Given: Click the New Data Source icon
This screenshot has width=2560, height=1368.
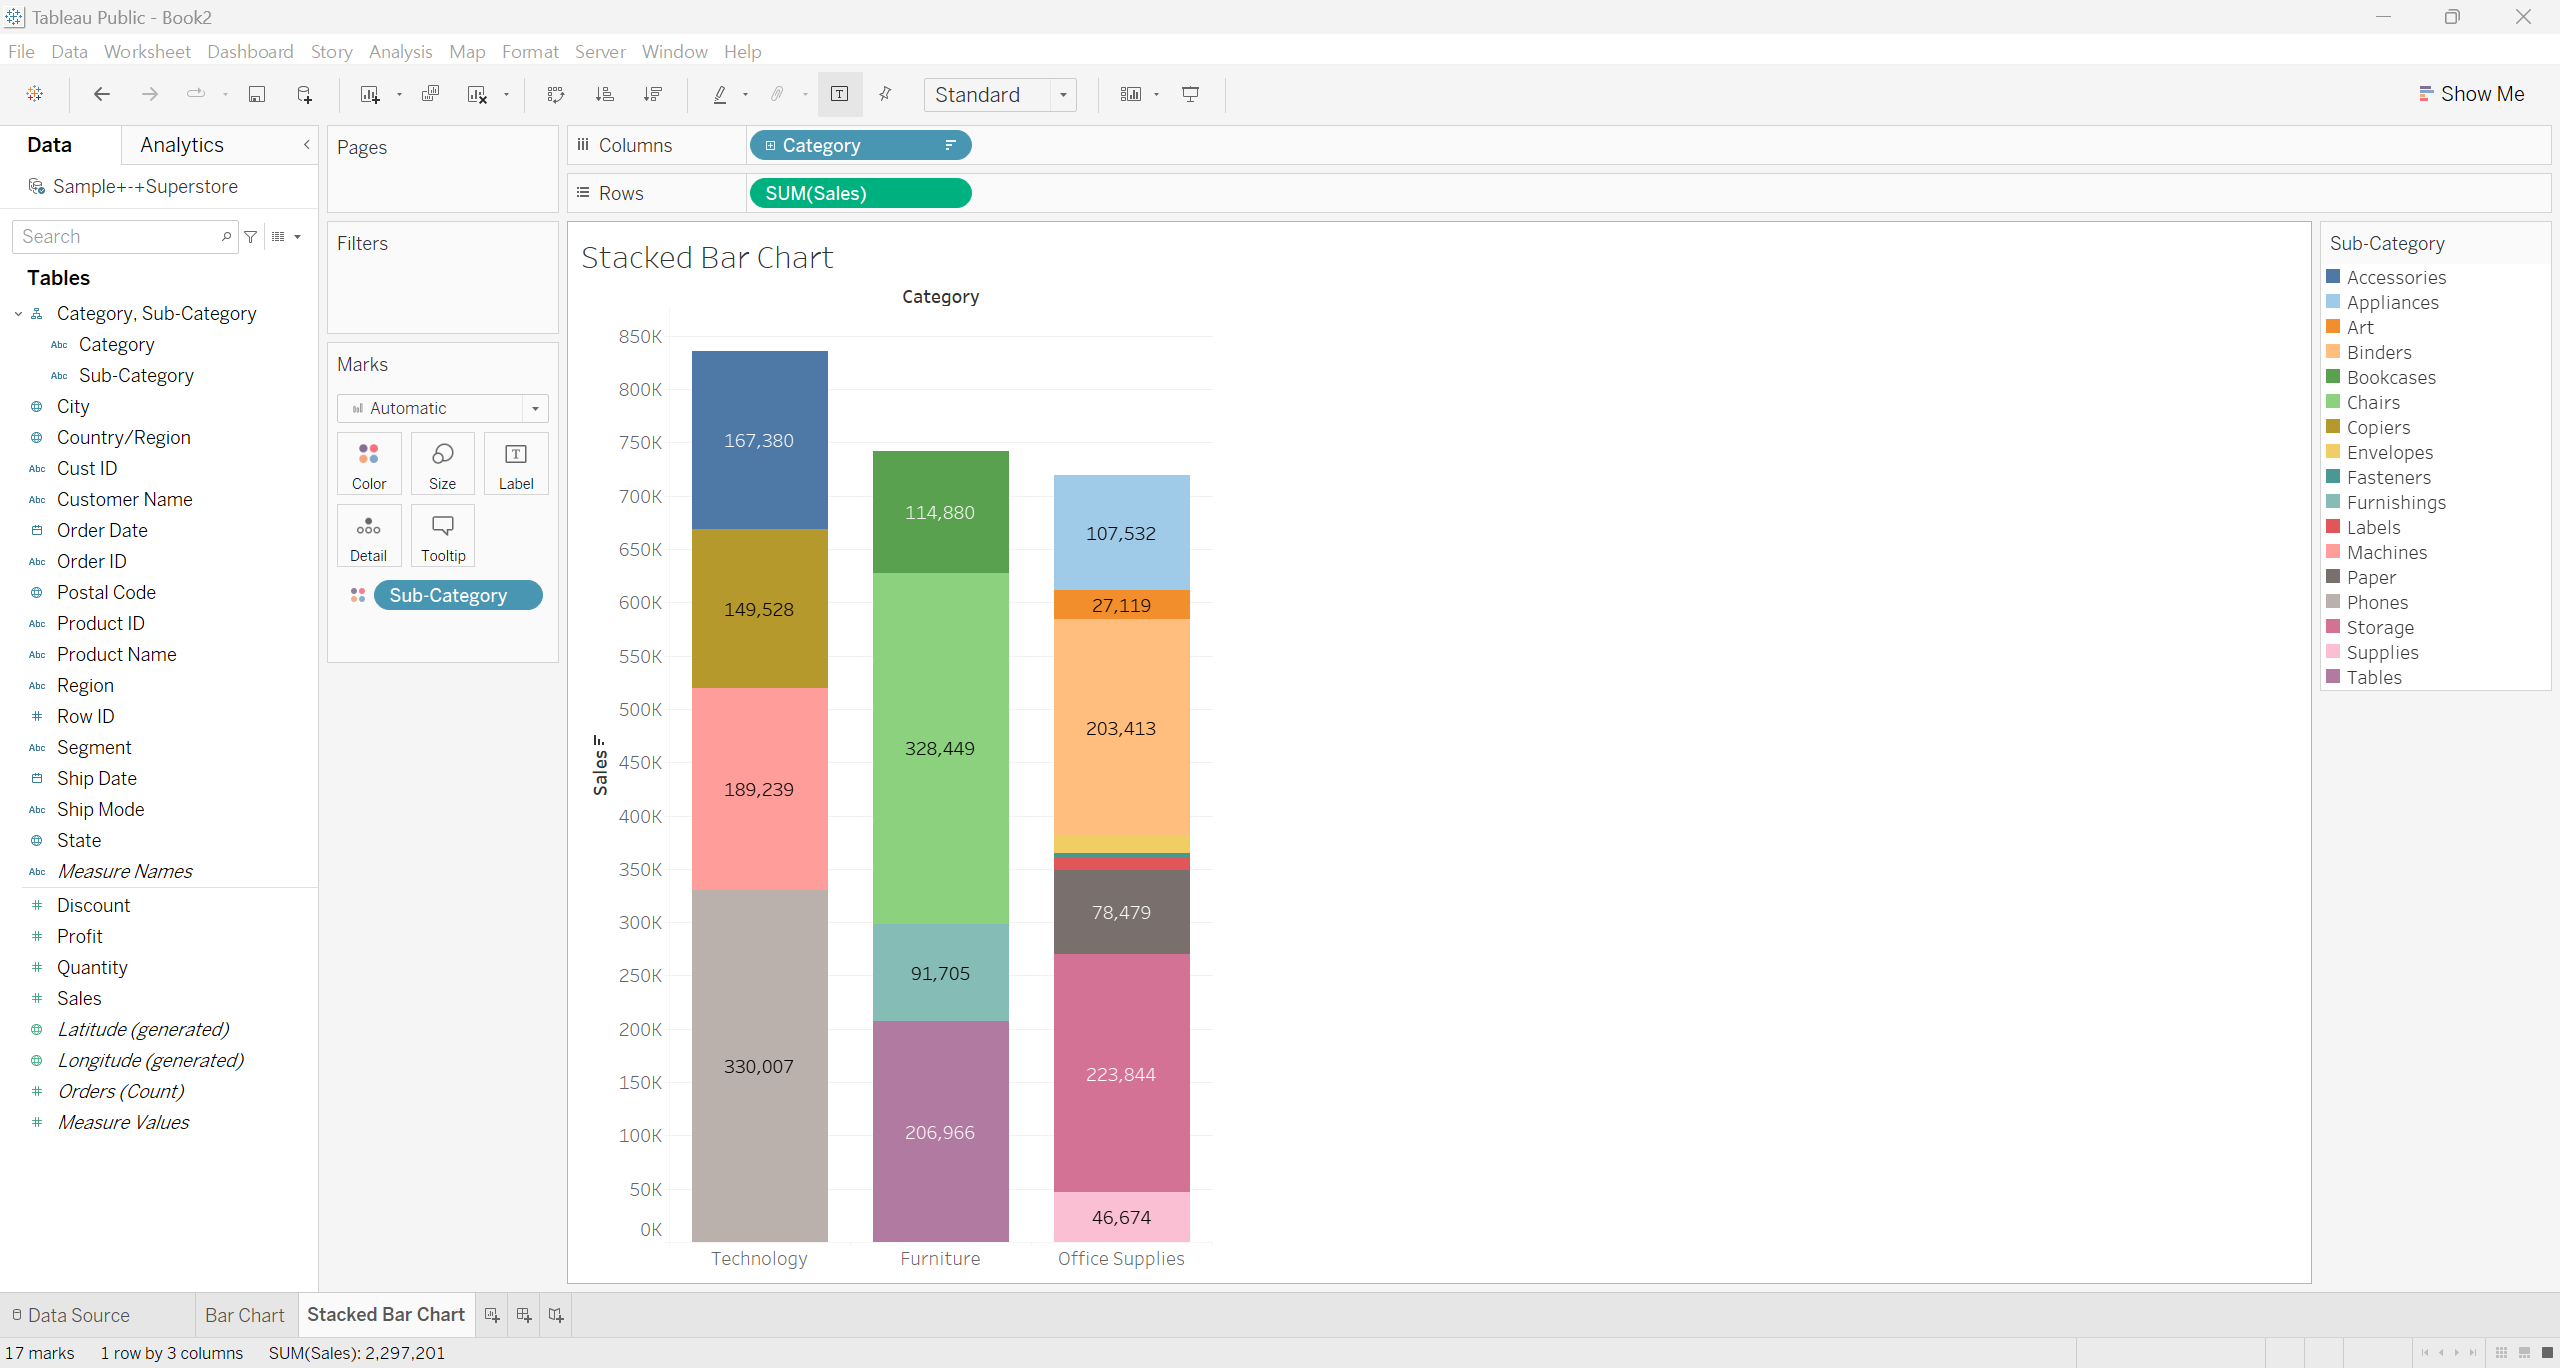Looking at the screenshot, I should [305, 94].
